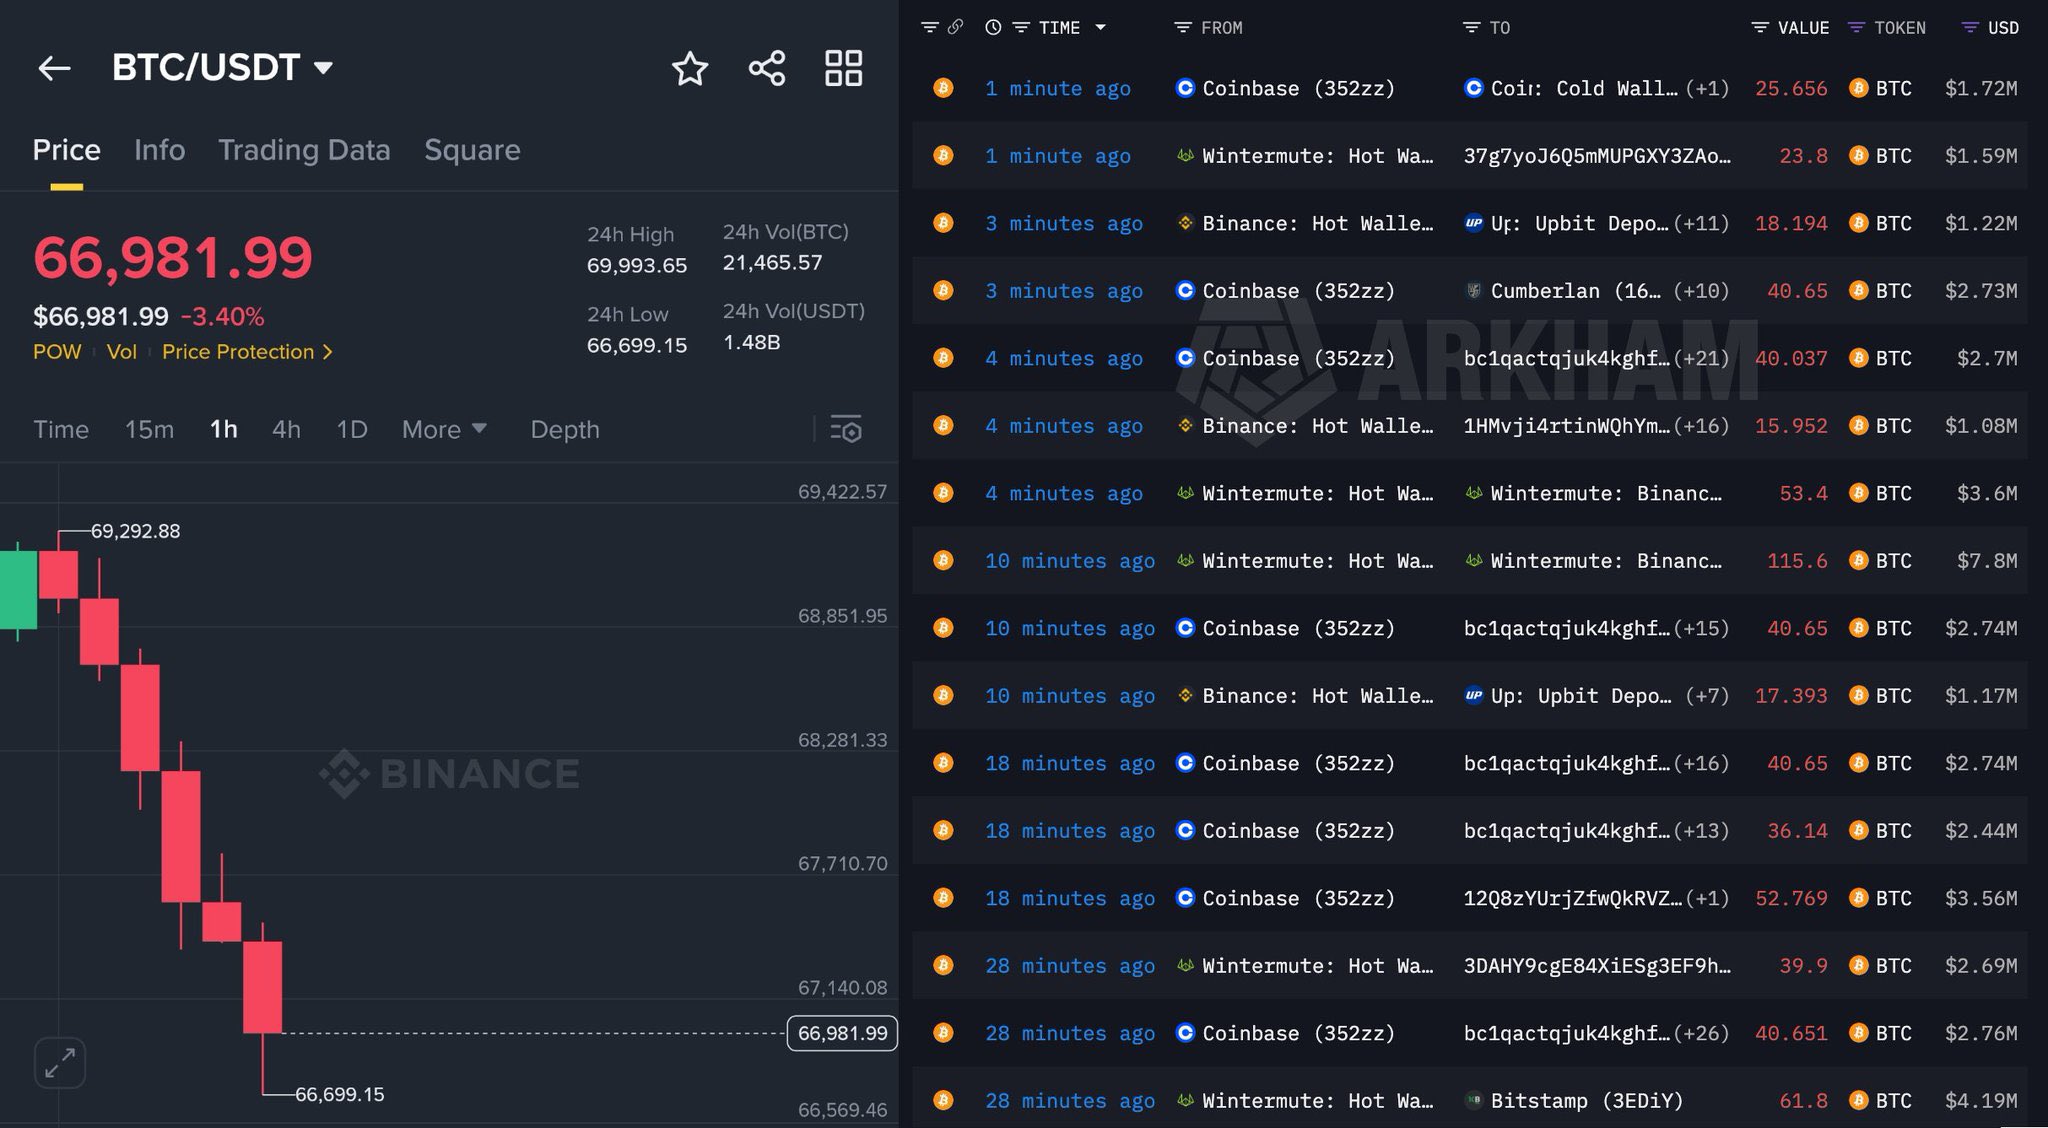Open the BTC/USDT pair selector dropdown
This screenshot has width=2048, height=1128.
coord(322,68)
